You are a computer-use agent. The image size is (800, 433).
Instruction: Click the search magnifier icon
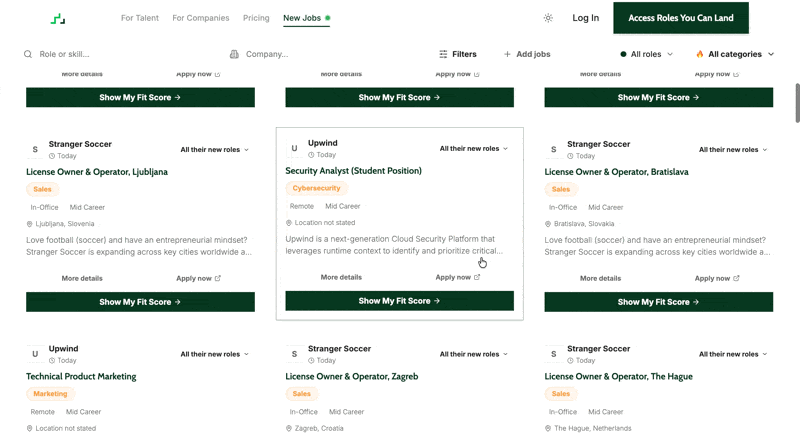28,54
